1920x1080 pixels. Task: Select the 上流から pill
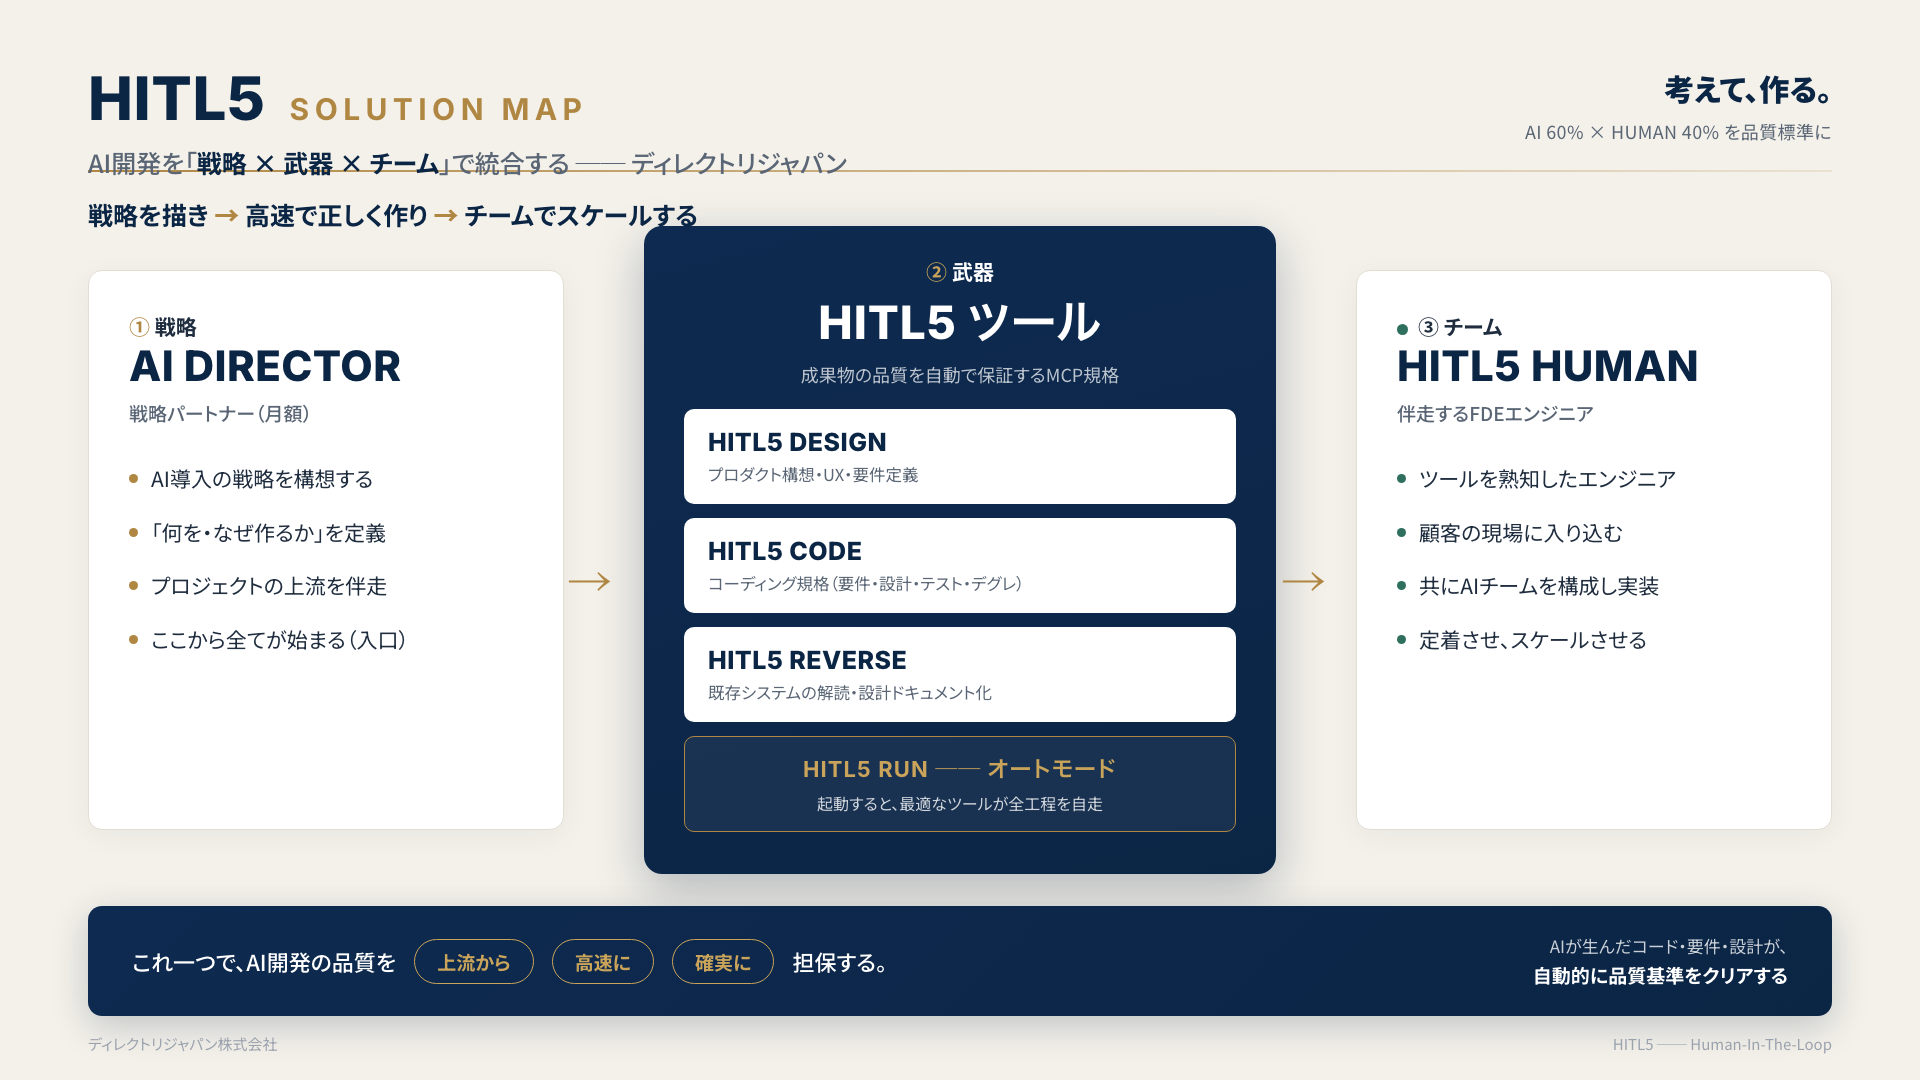474,962
